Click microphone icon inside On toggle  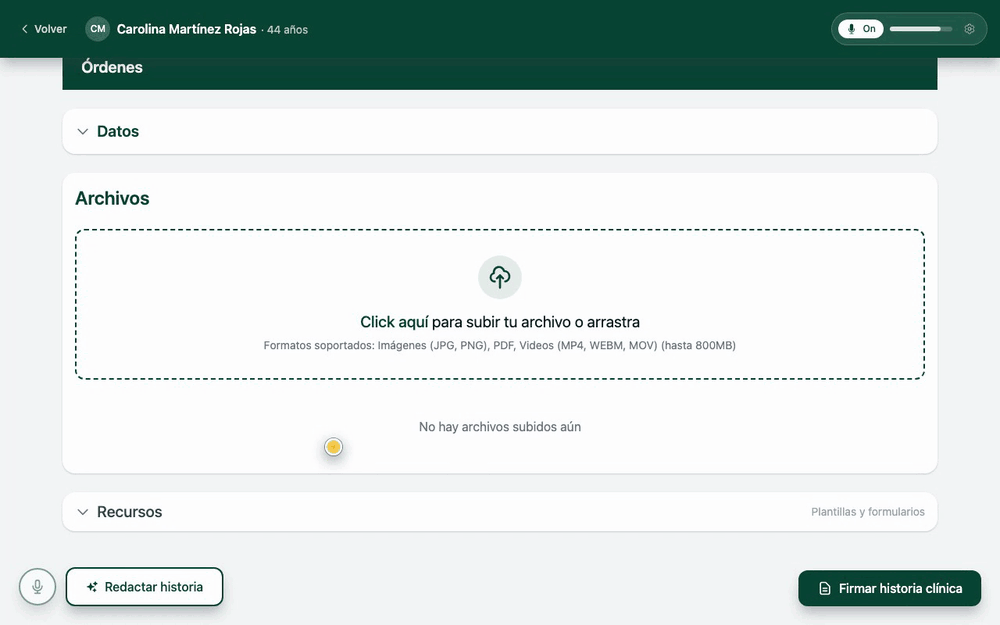tap(851, 29)
